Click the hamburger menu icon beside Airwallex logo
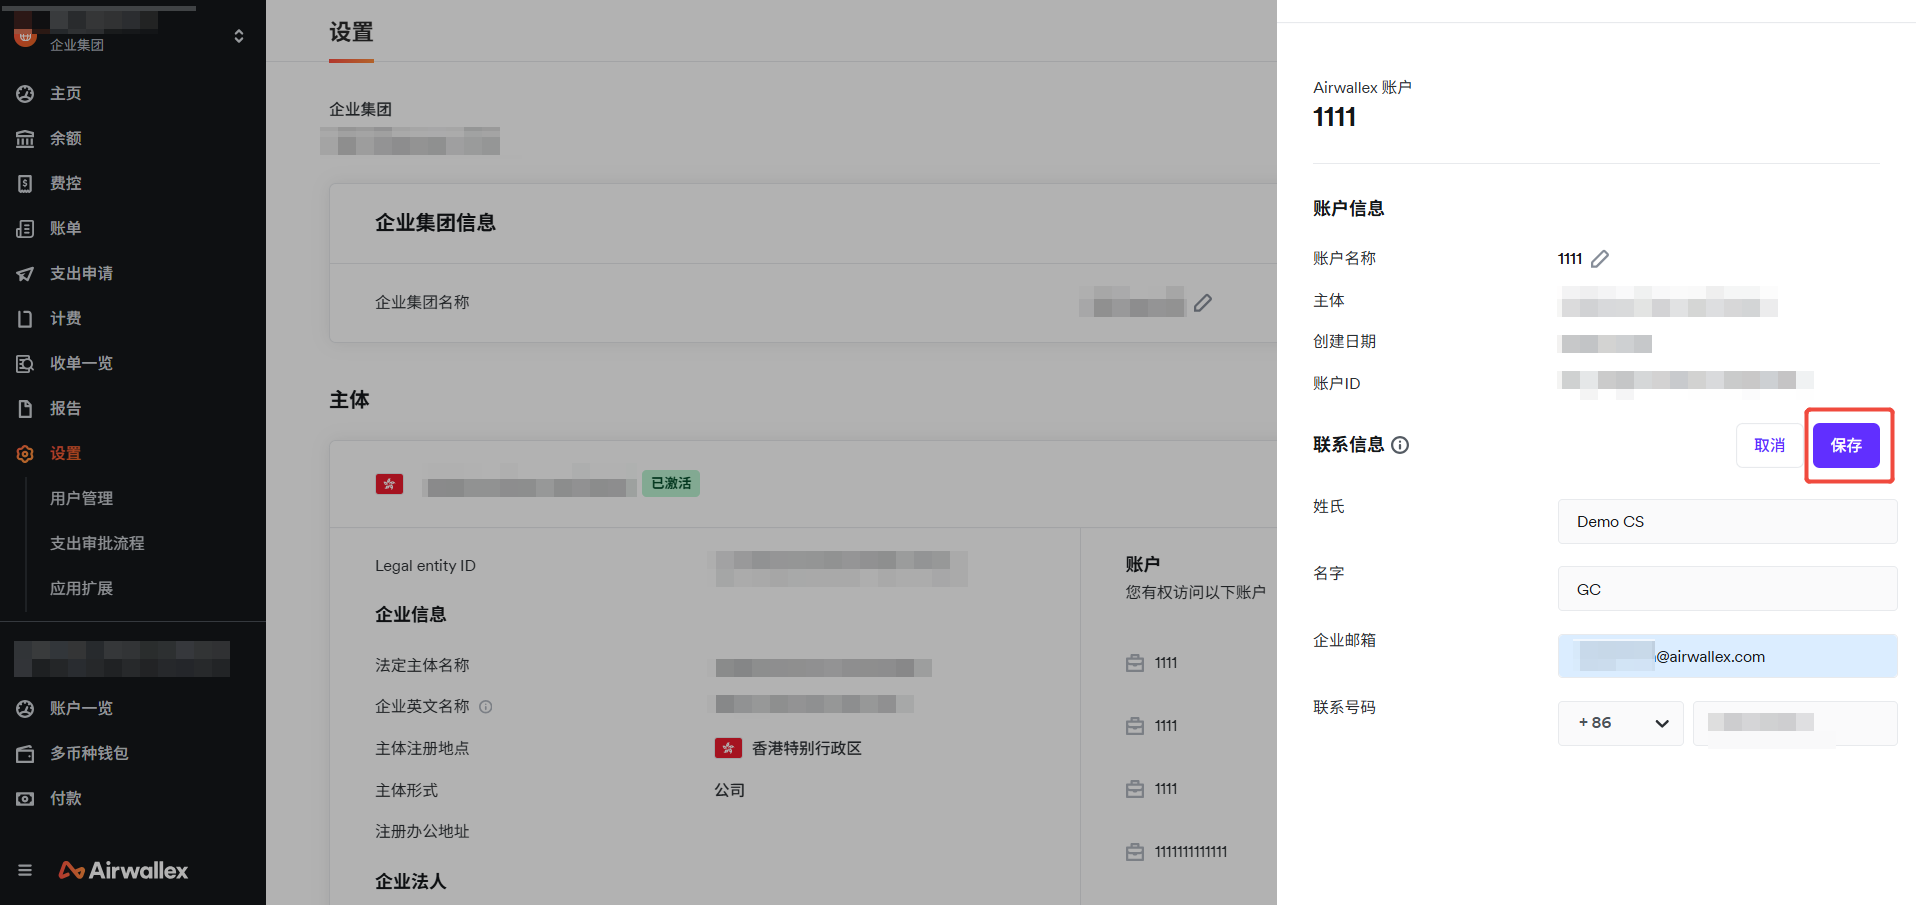Screen dimensions: 1916x905 click(x=25, y=870)
